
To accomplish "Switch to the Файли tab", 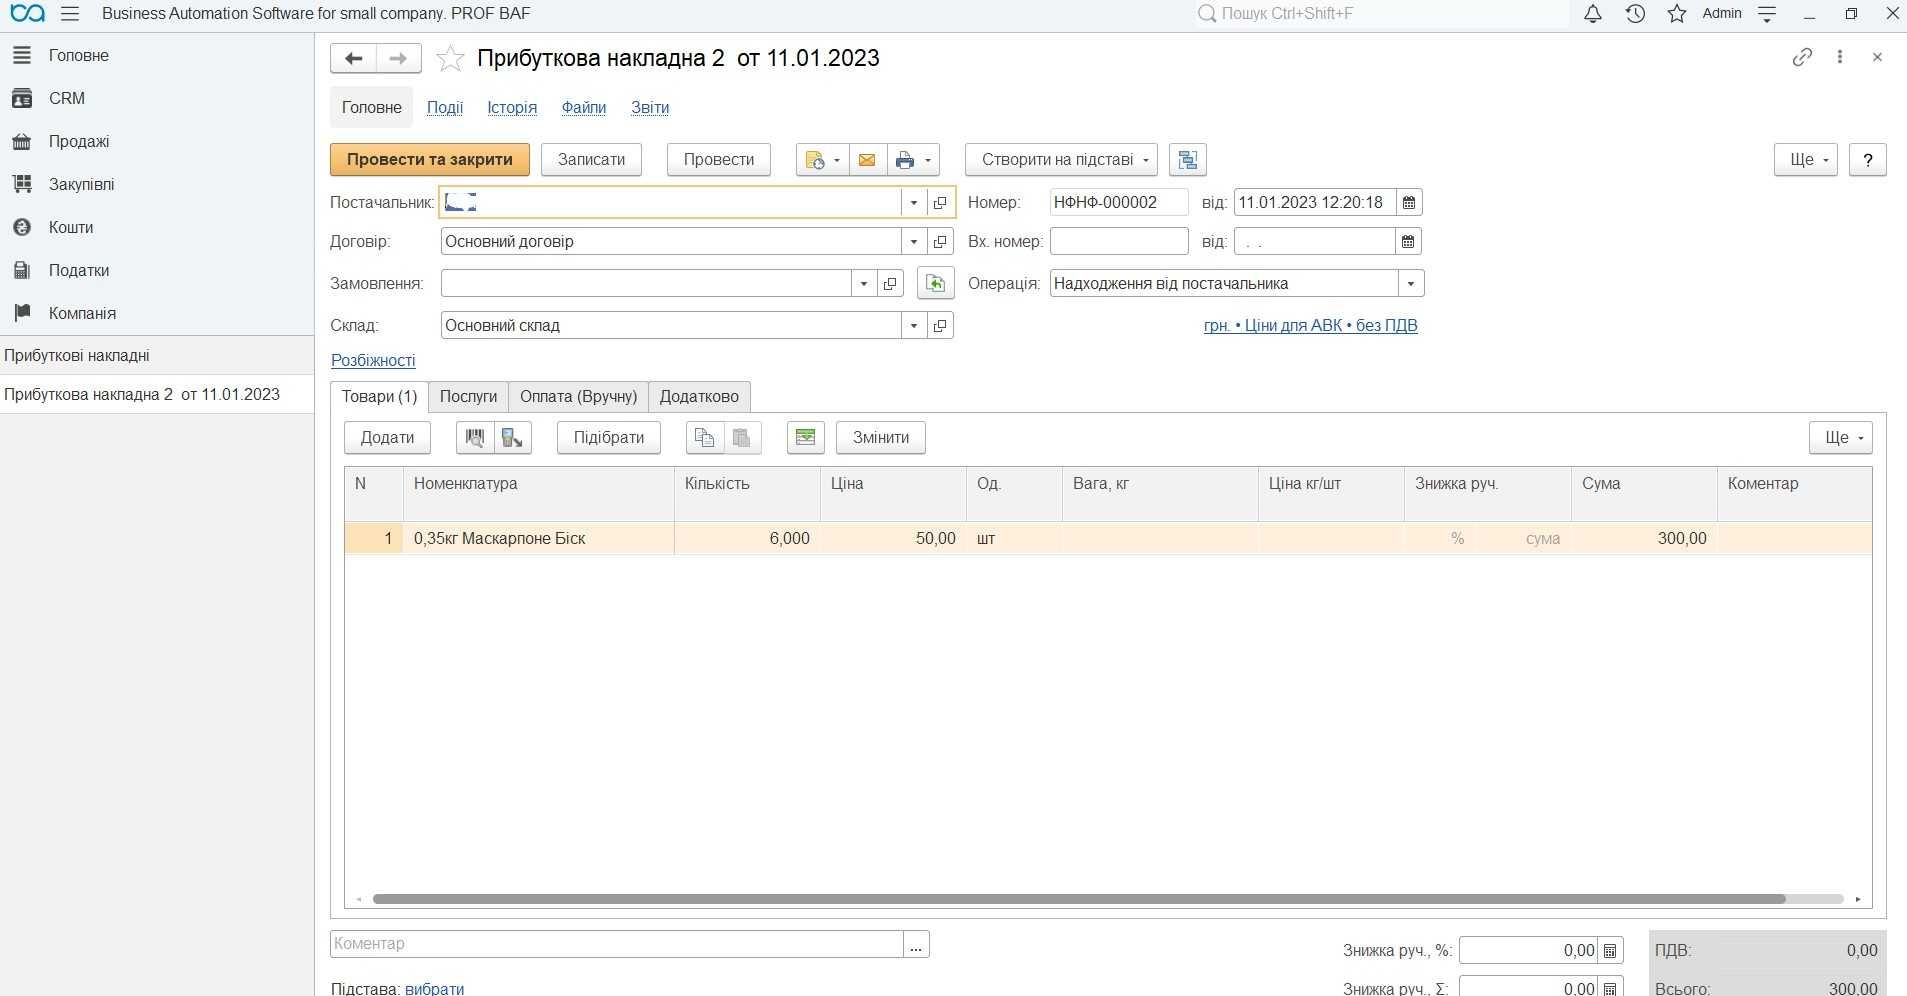I will pos(584,107).
